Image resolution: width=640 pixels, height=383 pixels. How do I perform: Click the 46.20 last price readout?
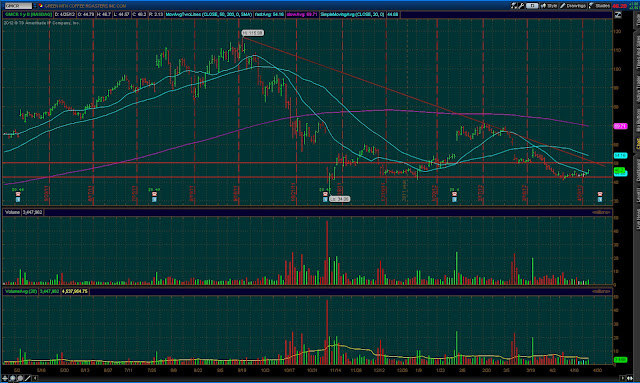(x=619, y=6)
